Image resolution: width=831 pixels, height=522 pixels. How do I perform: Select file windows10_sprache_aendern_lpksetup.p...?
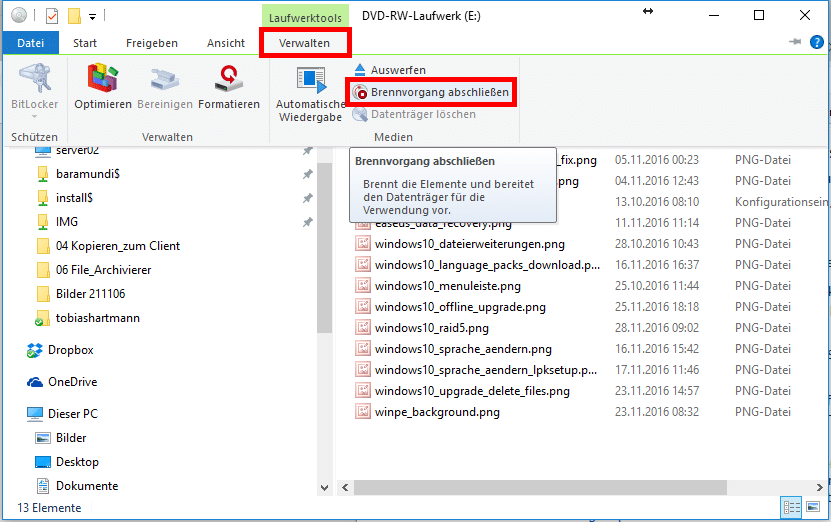(x=486, y=369)
